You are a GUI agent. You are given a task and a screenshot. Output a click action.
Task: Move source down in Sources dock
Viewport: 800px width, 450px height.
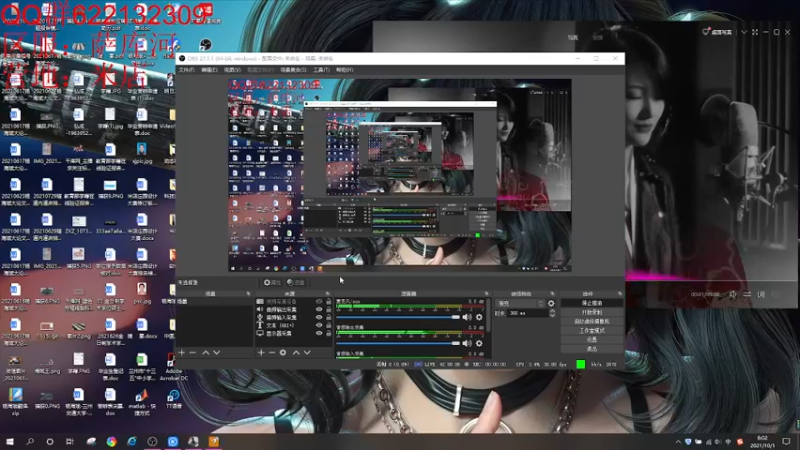coord(307,353)
